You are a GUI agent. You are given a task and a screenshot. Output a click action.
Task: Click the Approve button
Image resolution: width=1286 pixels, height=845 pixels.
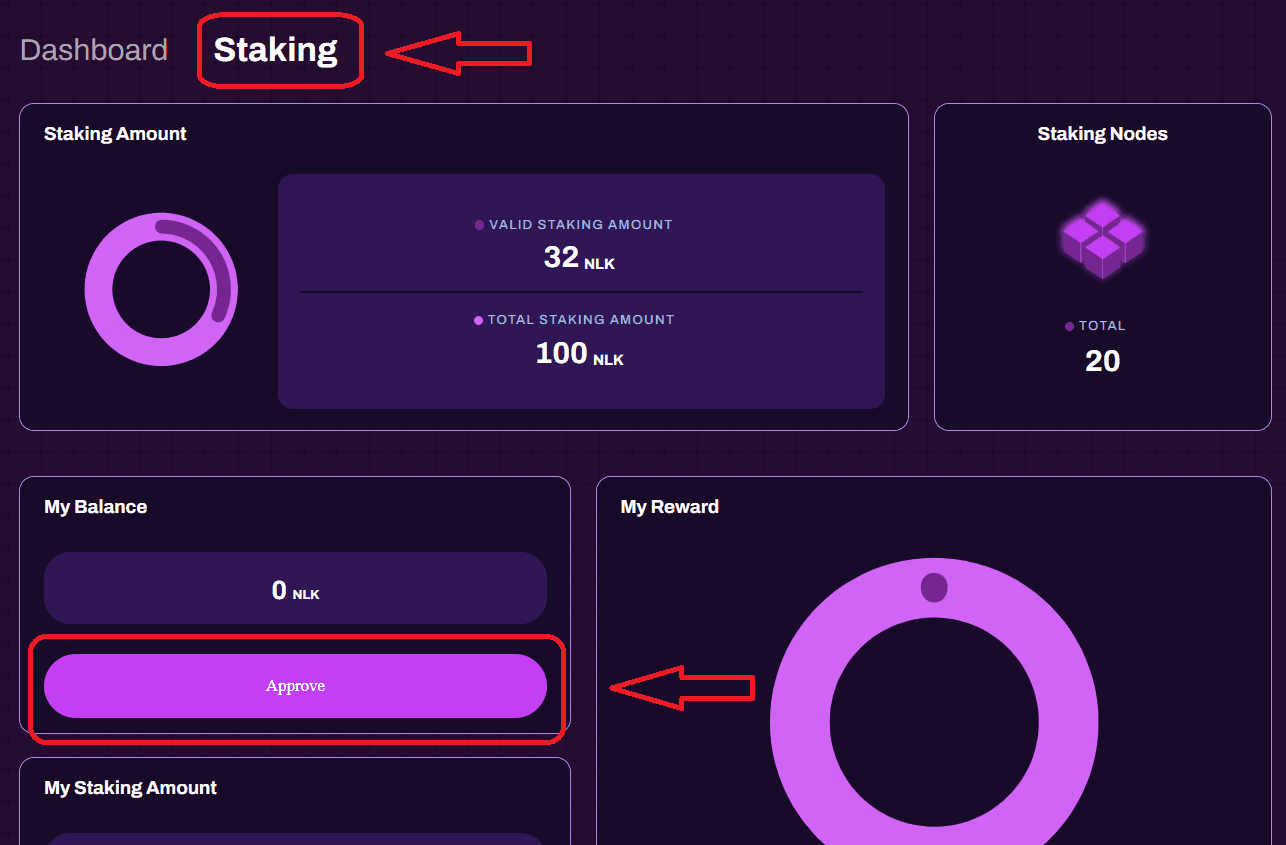pos(295,686)
